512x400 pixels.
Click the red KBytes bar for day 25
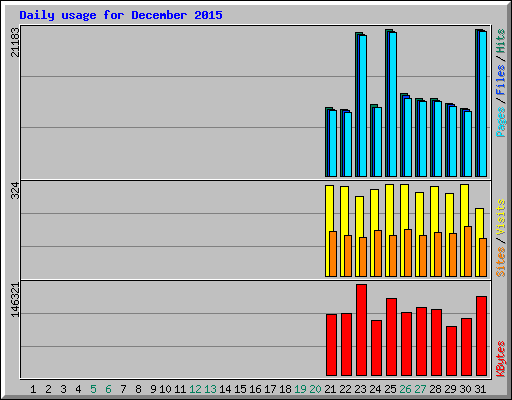(391, 337)
